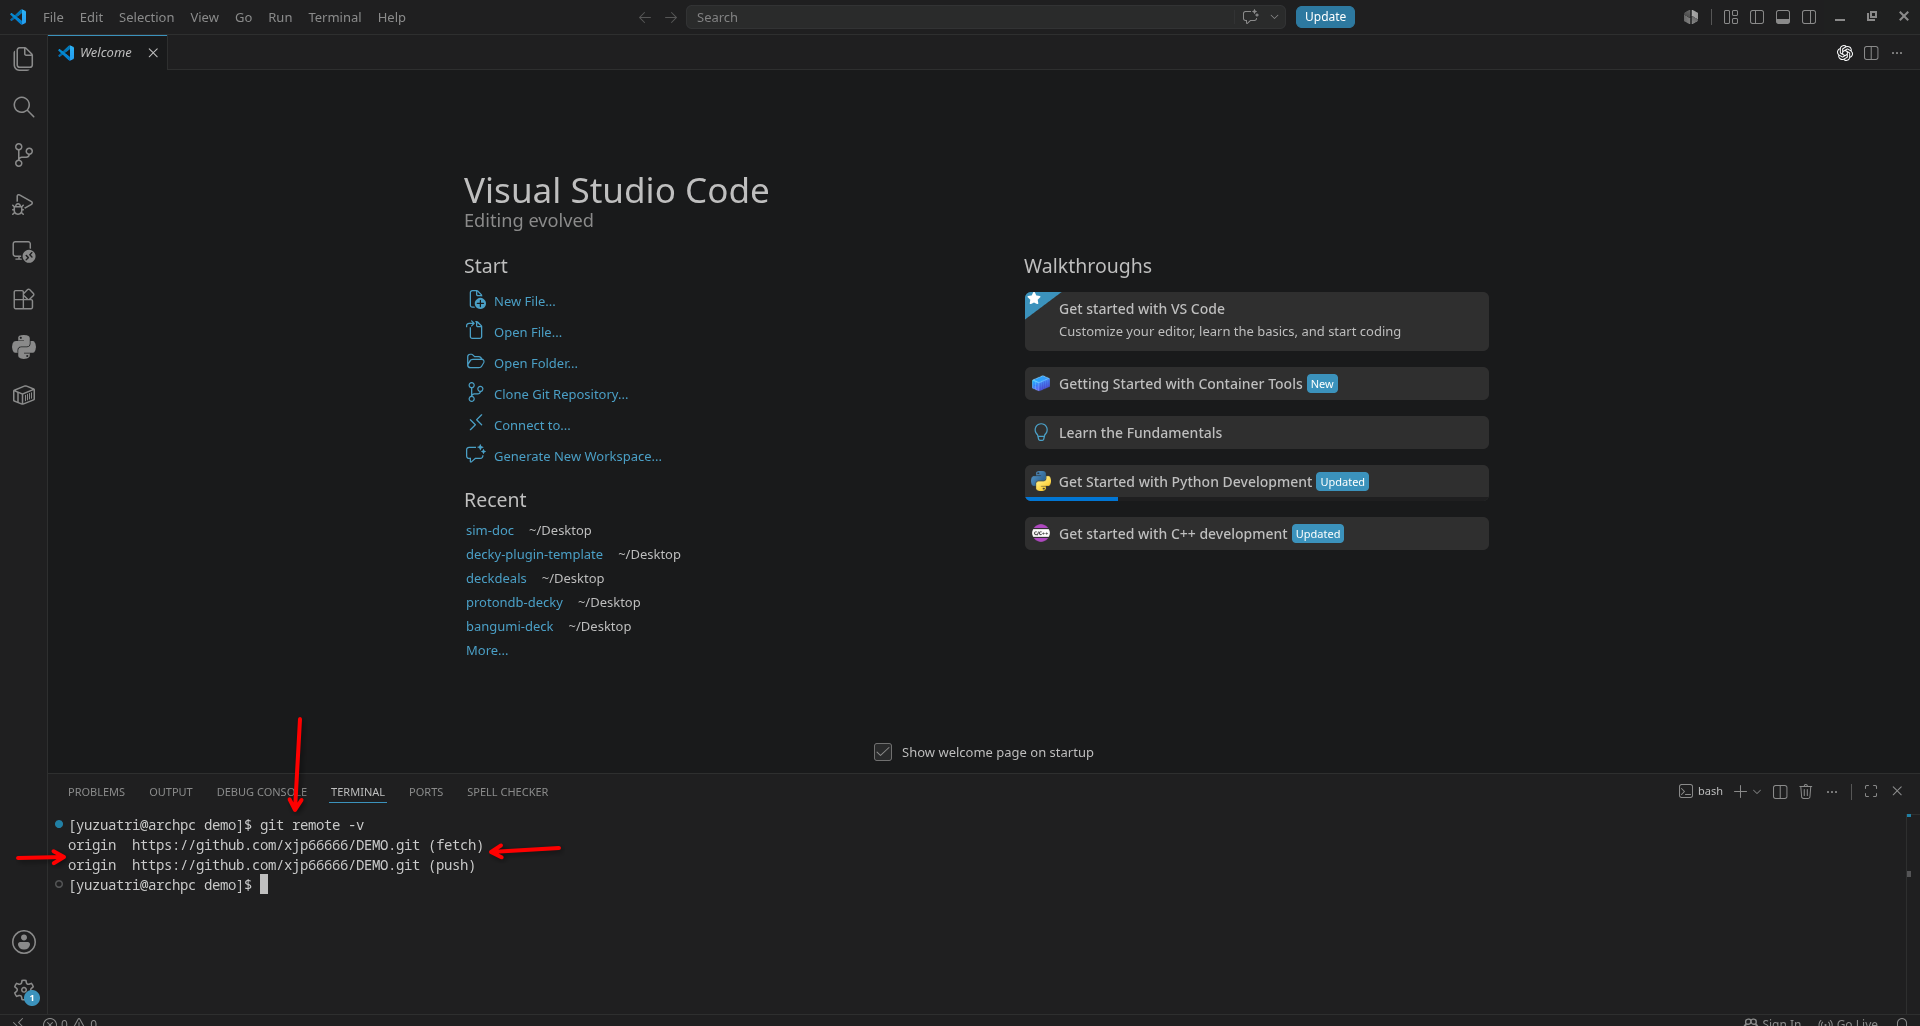Open the Extensions view

point(24,300)
